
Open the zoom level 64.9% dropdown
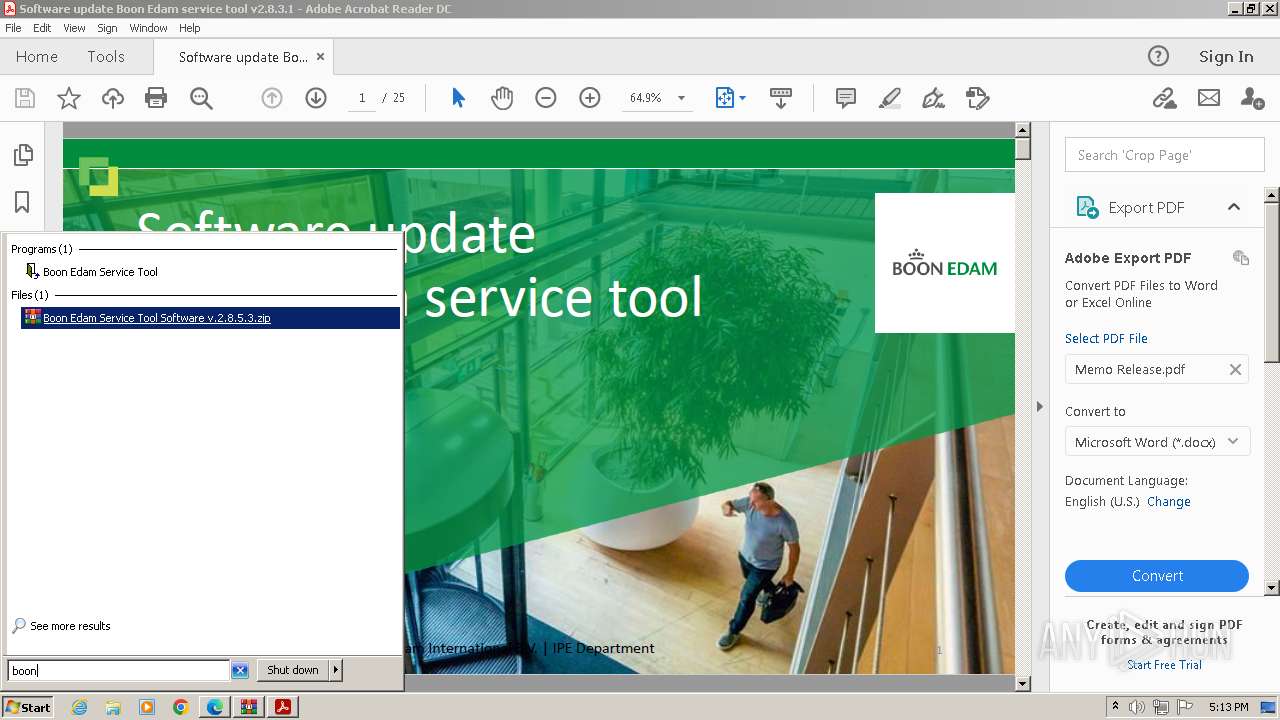tap(681, 98)
